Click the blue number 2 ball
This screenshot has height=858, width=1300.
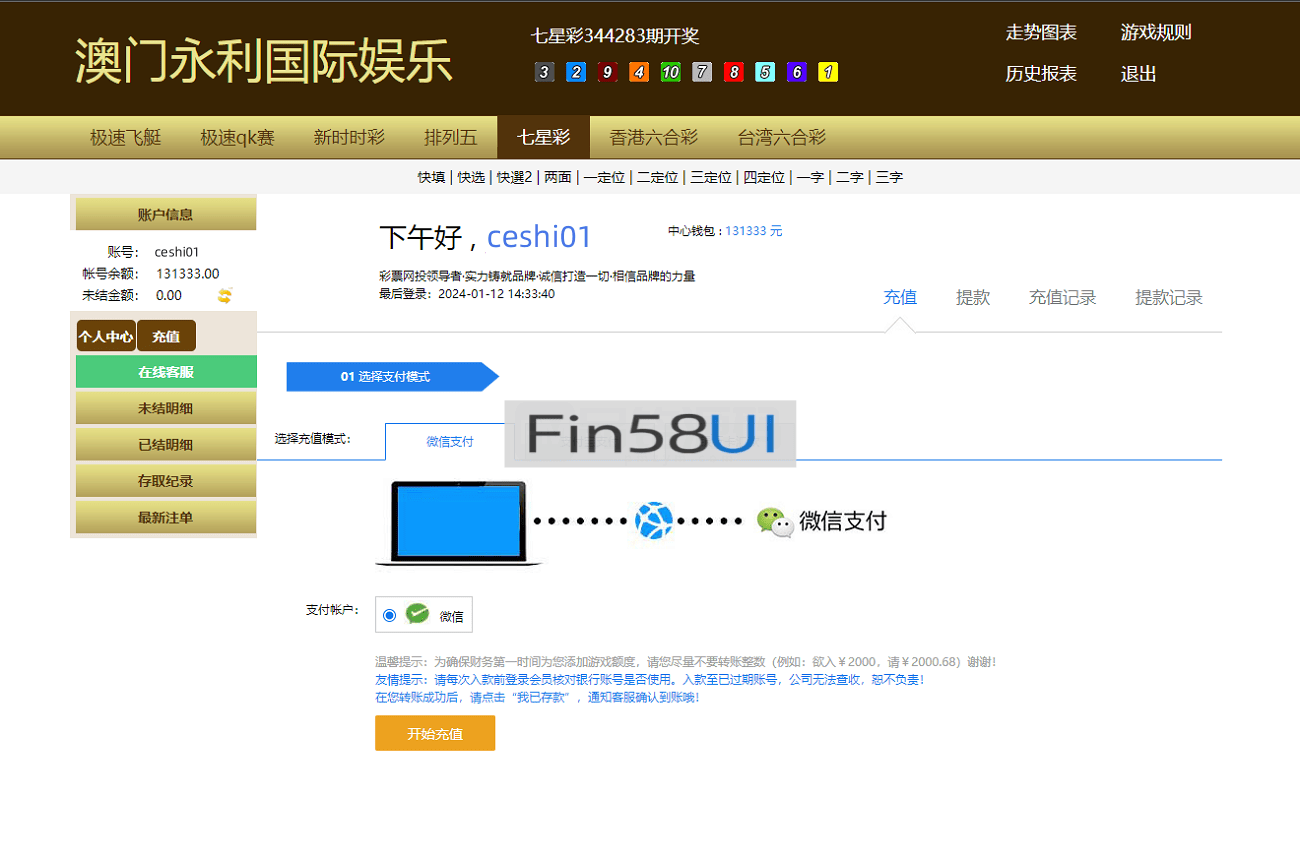(576, 72)
